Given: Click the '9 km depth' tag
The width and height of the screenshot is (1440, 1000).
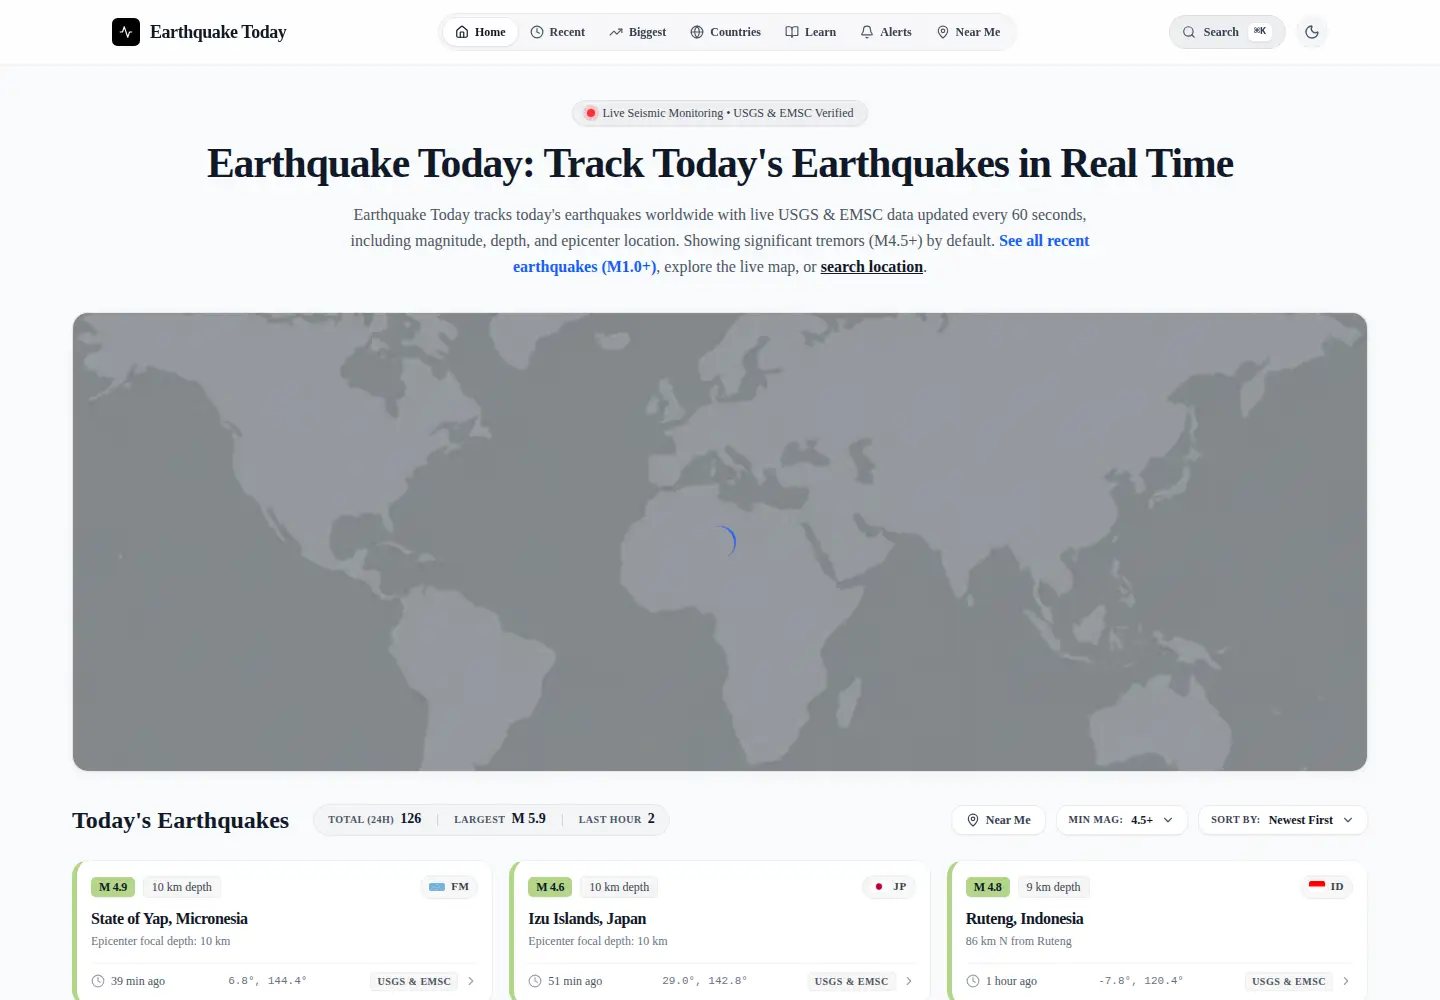Looking at the screenshot, I should [x=1053, y=887].
